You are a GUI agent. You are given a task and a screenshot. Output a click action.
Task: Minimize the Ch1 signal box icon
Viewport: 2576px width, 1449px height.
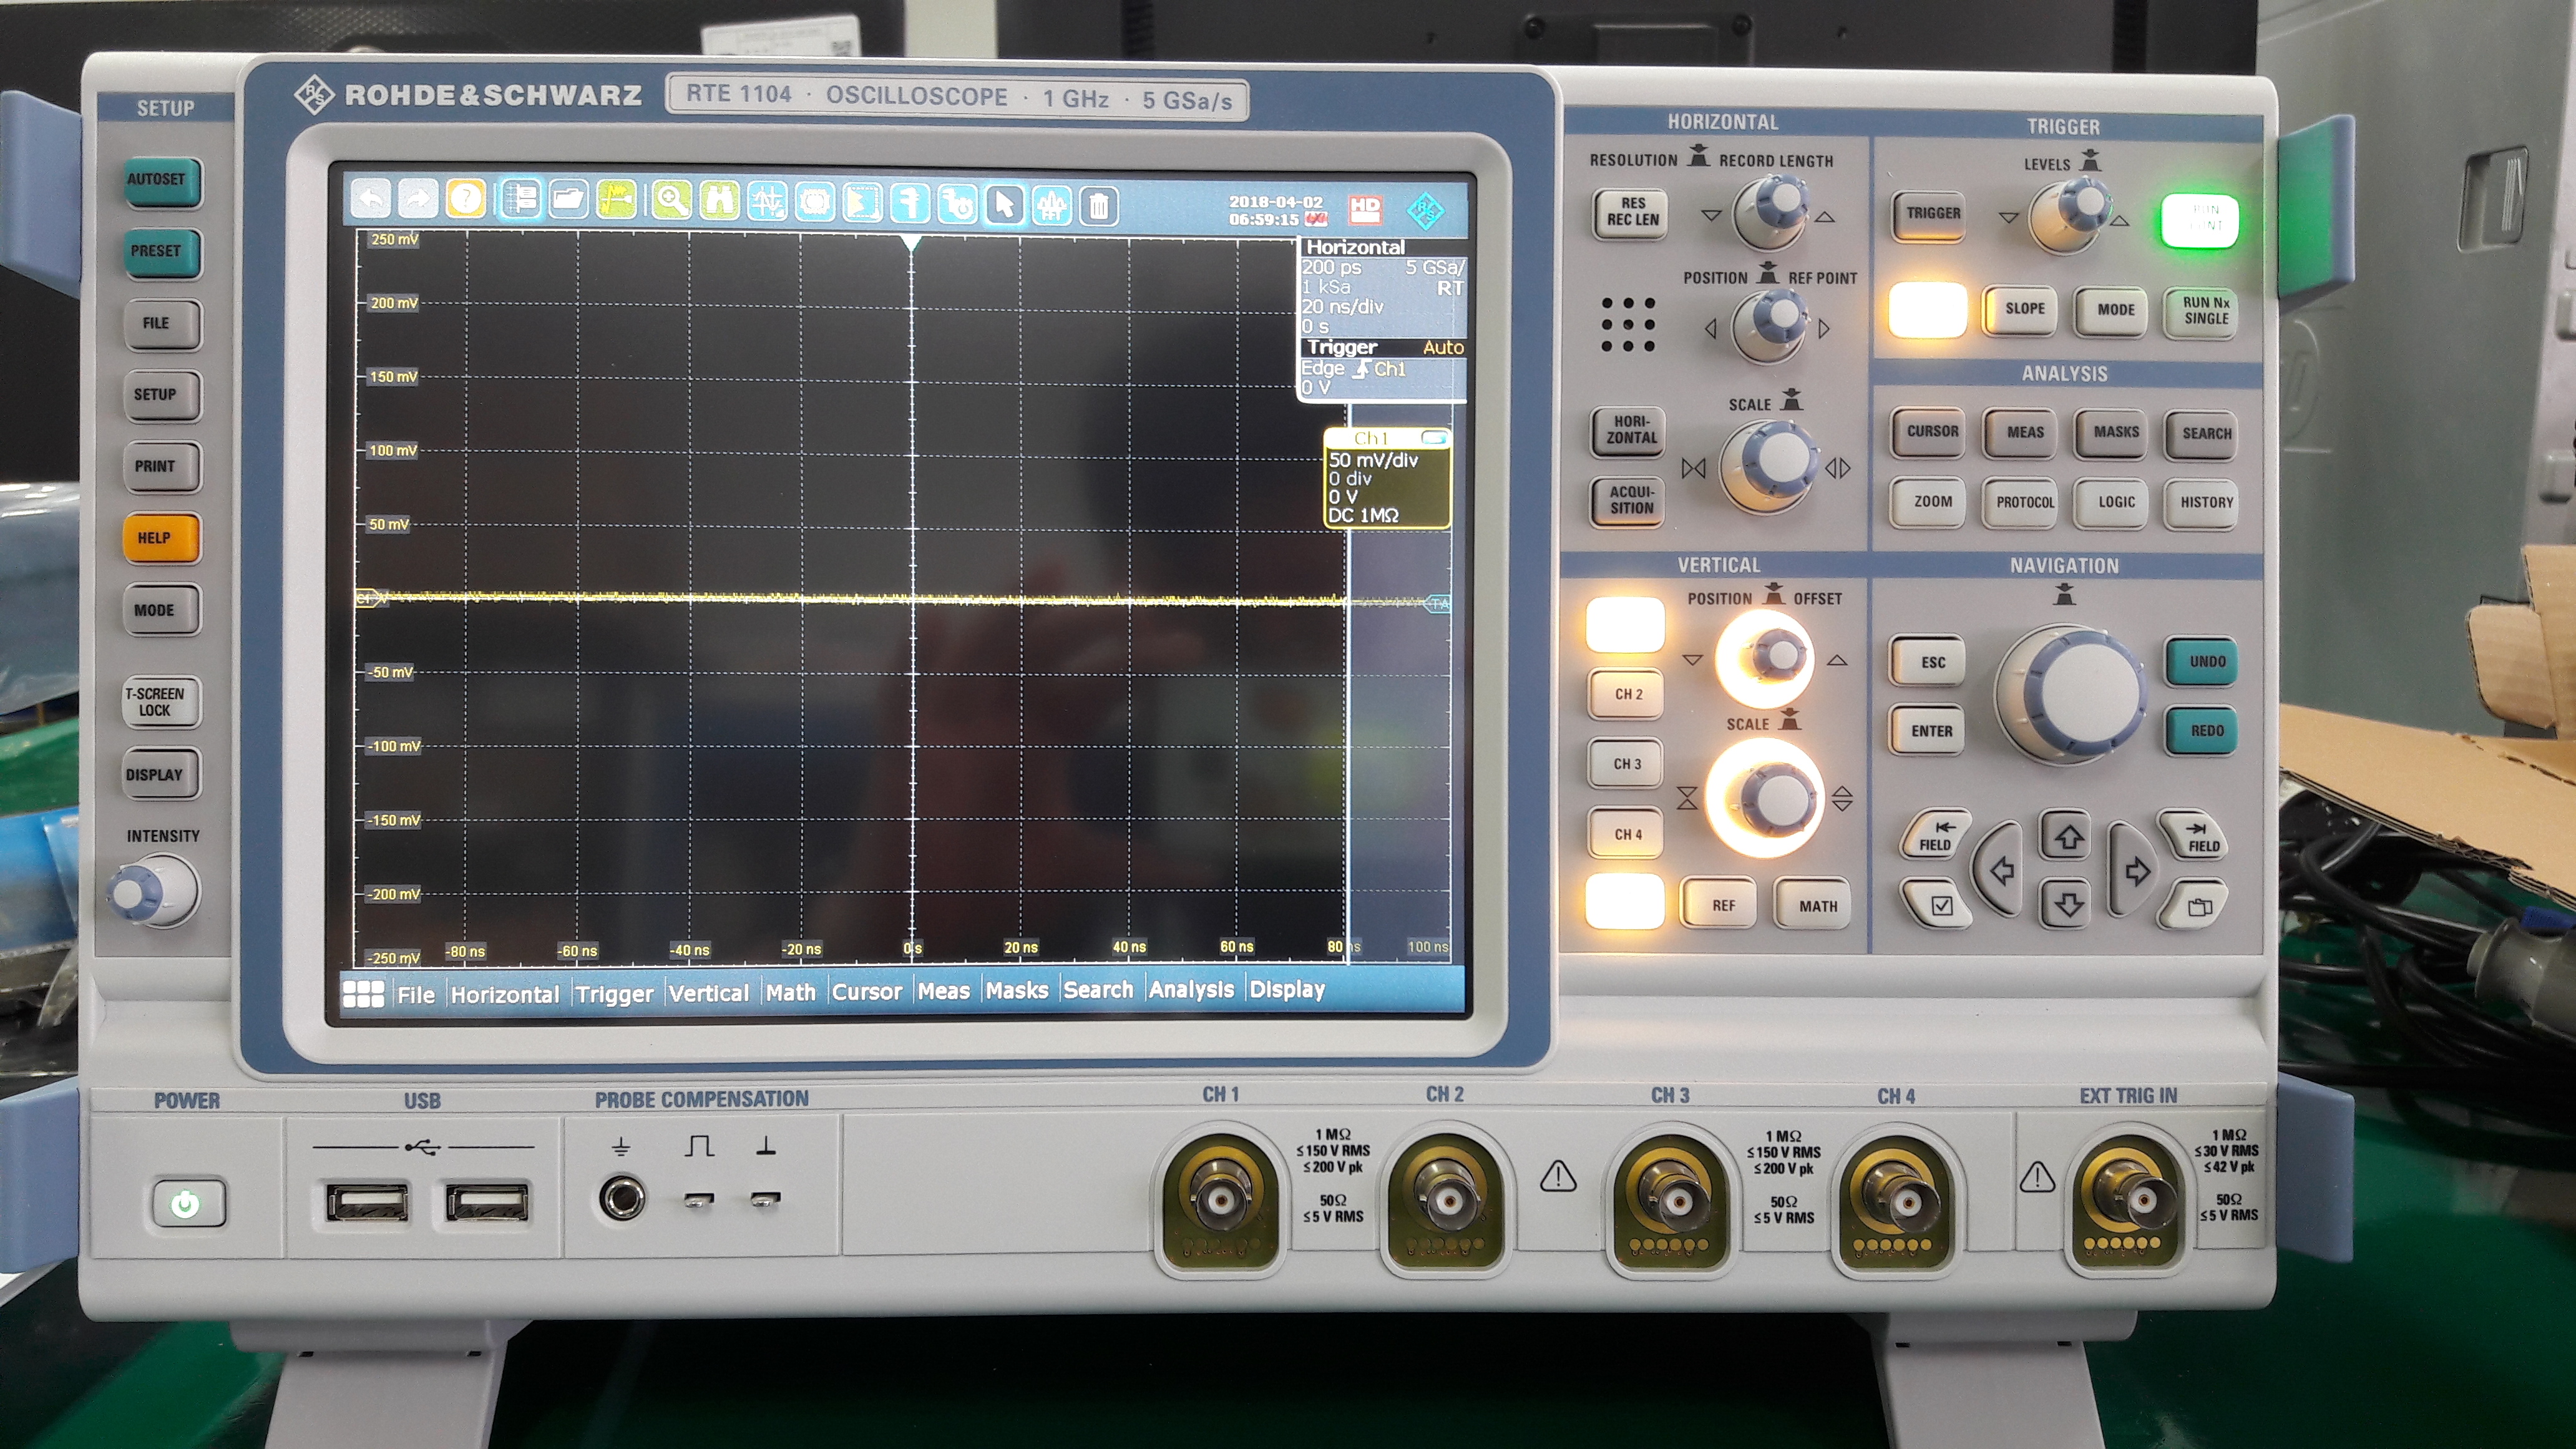point(1434,438)
